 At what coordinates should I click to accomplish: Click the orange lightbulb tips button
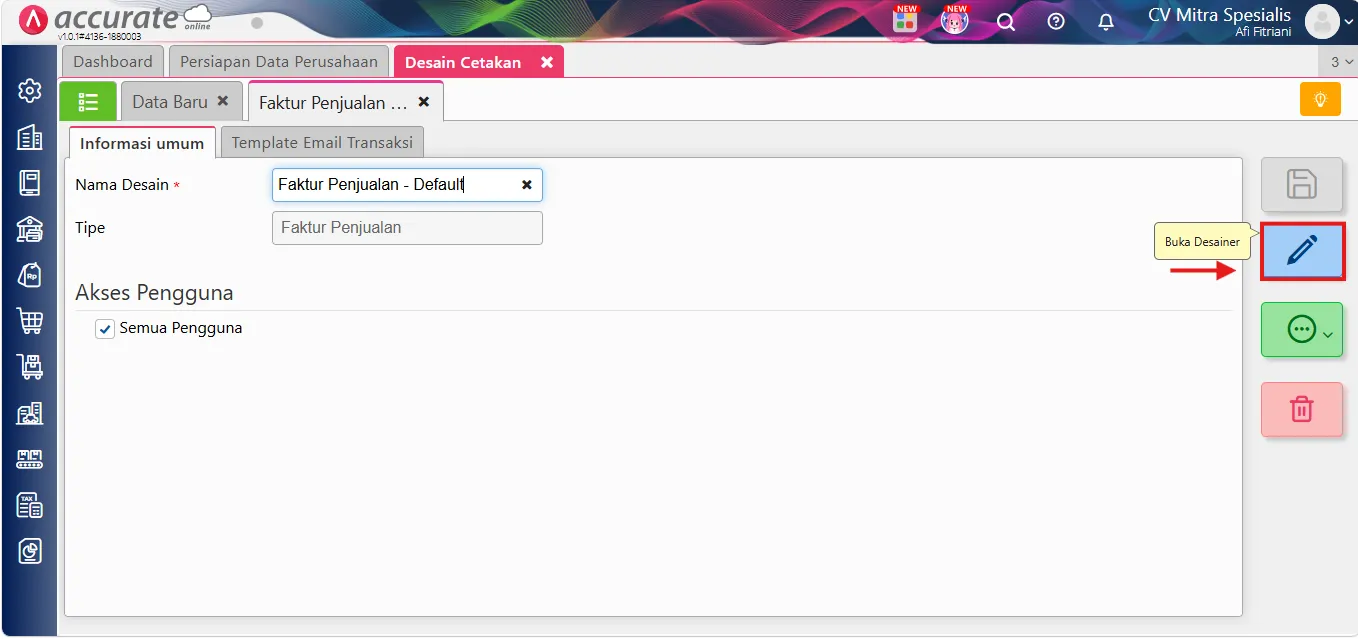coord(1320,99)
